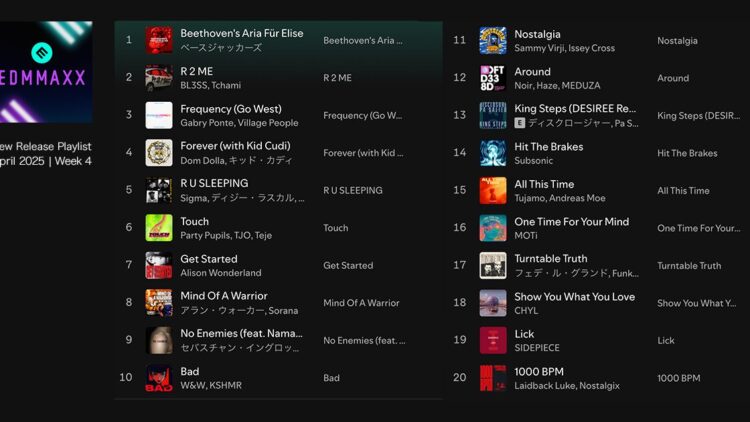Viewport: 750px width, 422px height.
Task: Select track title Mind Of A Warrior
Action: [224, 296]
